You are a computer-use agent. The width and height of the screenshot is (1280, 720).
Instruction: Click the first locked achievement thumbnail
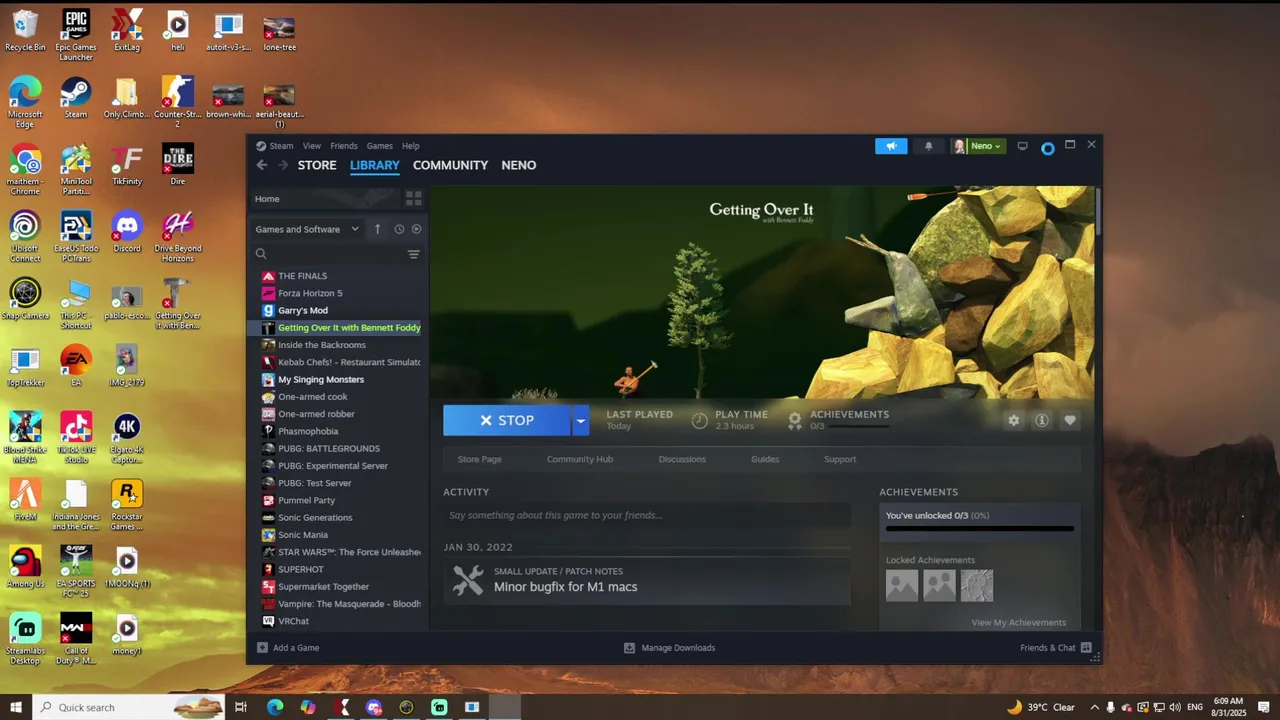(x=902, y=586)
